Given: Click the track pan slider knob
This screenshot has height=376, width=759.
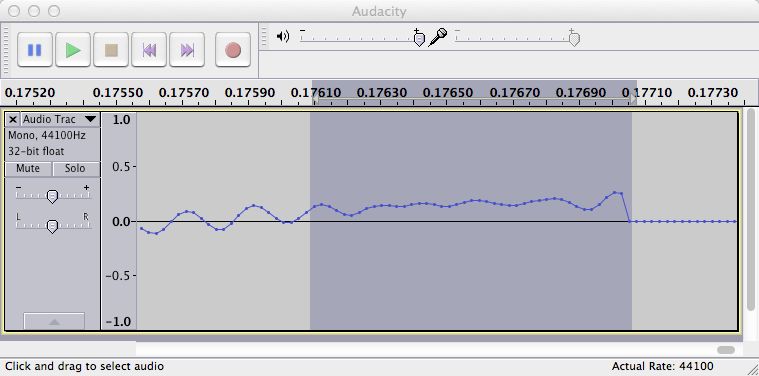Looking at the screenshot, I should 52,226.
